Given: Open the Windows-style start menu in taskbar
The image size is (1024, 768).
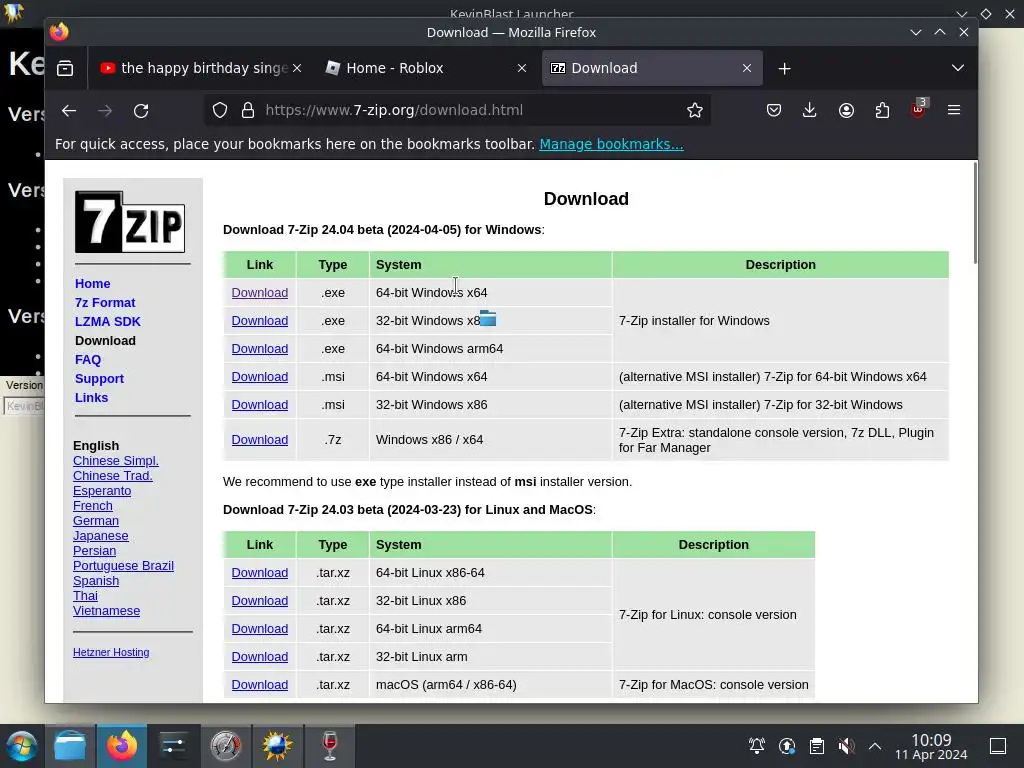Looking at the screenshot, I should tap(22, 746).
